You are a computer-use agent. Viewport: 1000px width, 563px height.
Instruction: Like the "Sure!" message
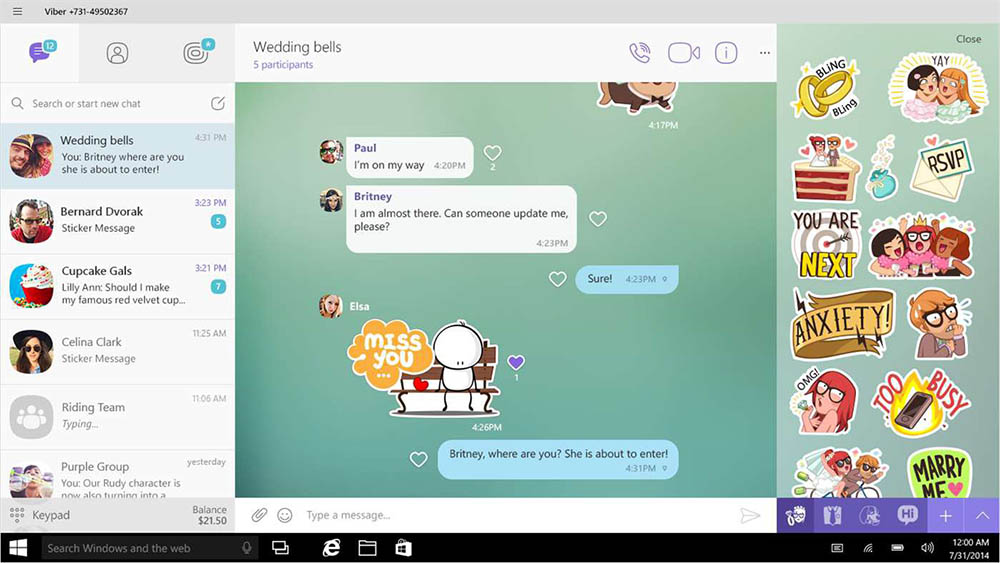557,279
